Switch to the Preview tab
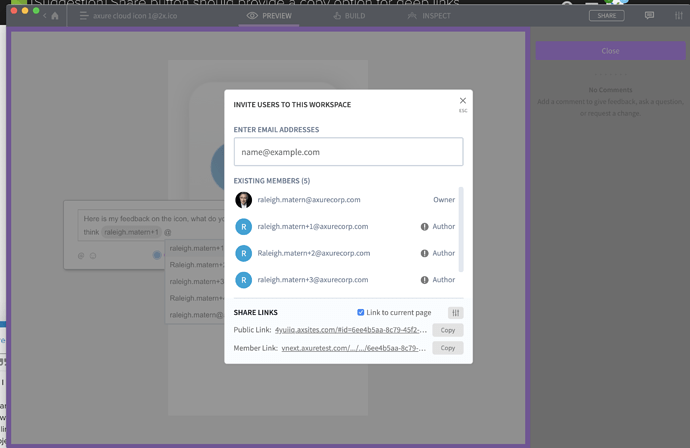This screenshot has height=448, width=690. point(269,16)
